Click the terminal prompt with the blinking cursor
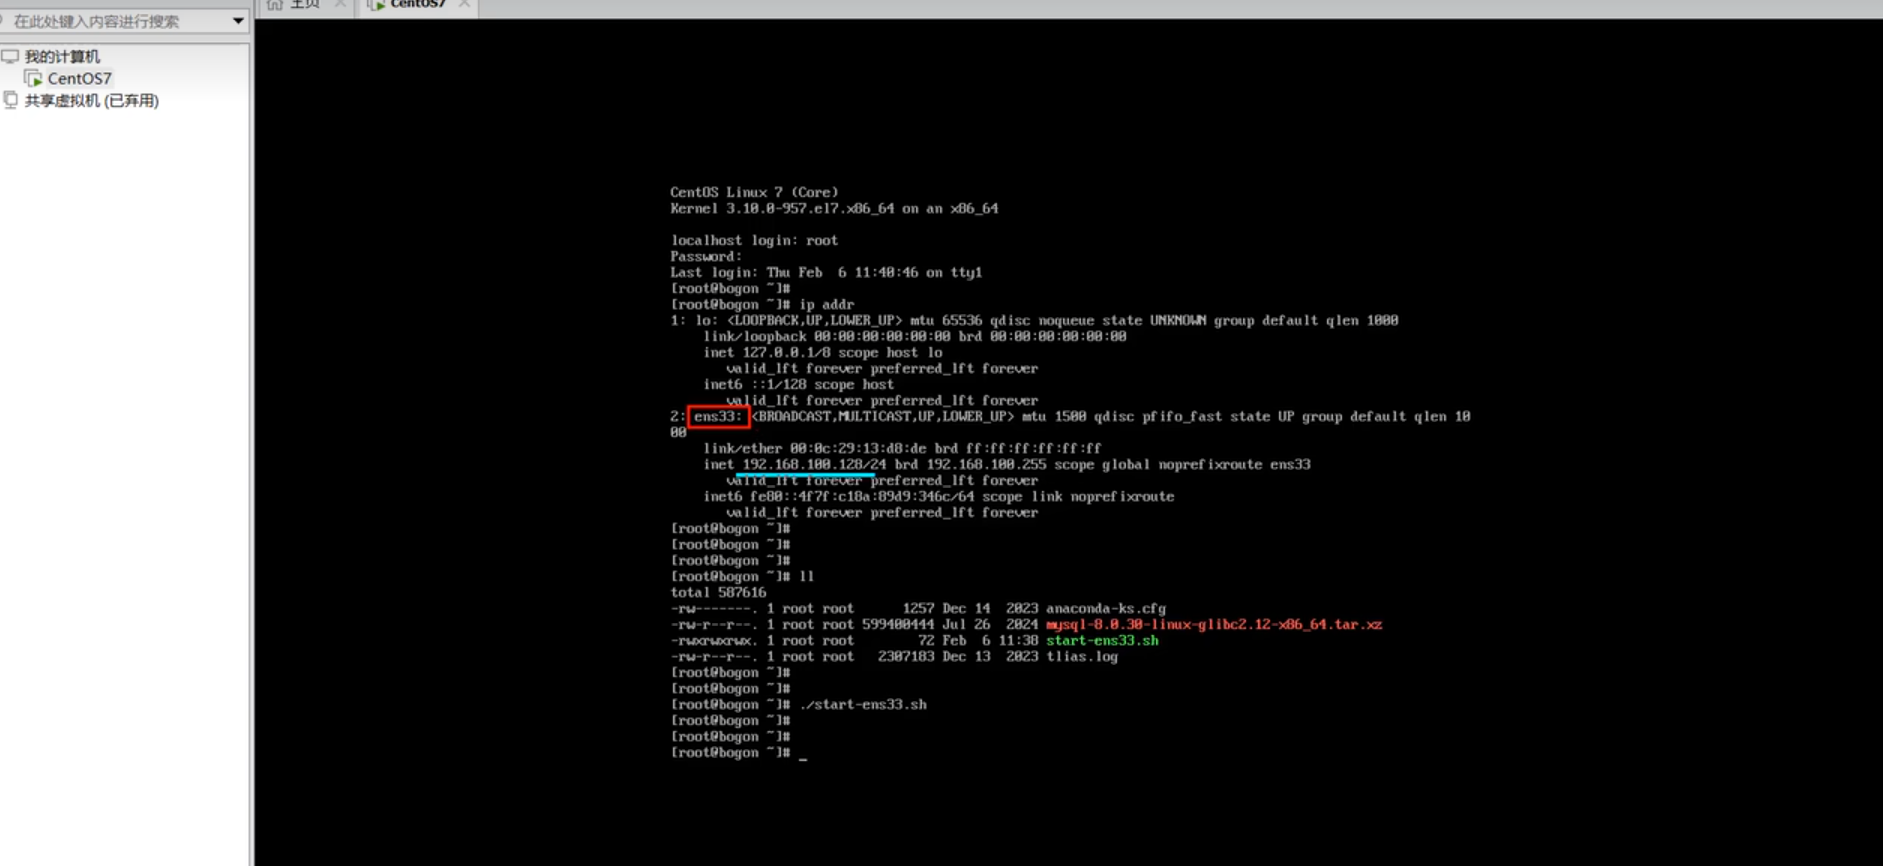Viewport: 1883px width, 866px height. pos(739,753)
